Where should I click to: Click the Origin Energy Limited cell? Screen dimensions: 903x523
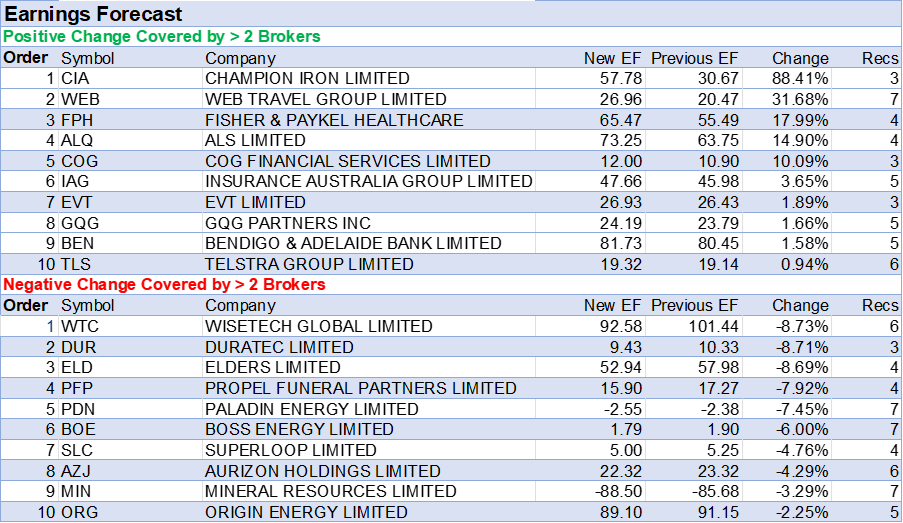306,512
